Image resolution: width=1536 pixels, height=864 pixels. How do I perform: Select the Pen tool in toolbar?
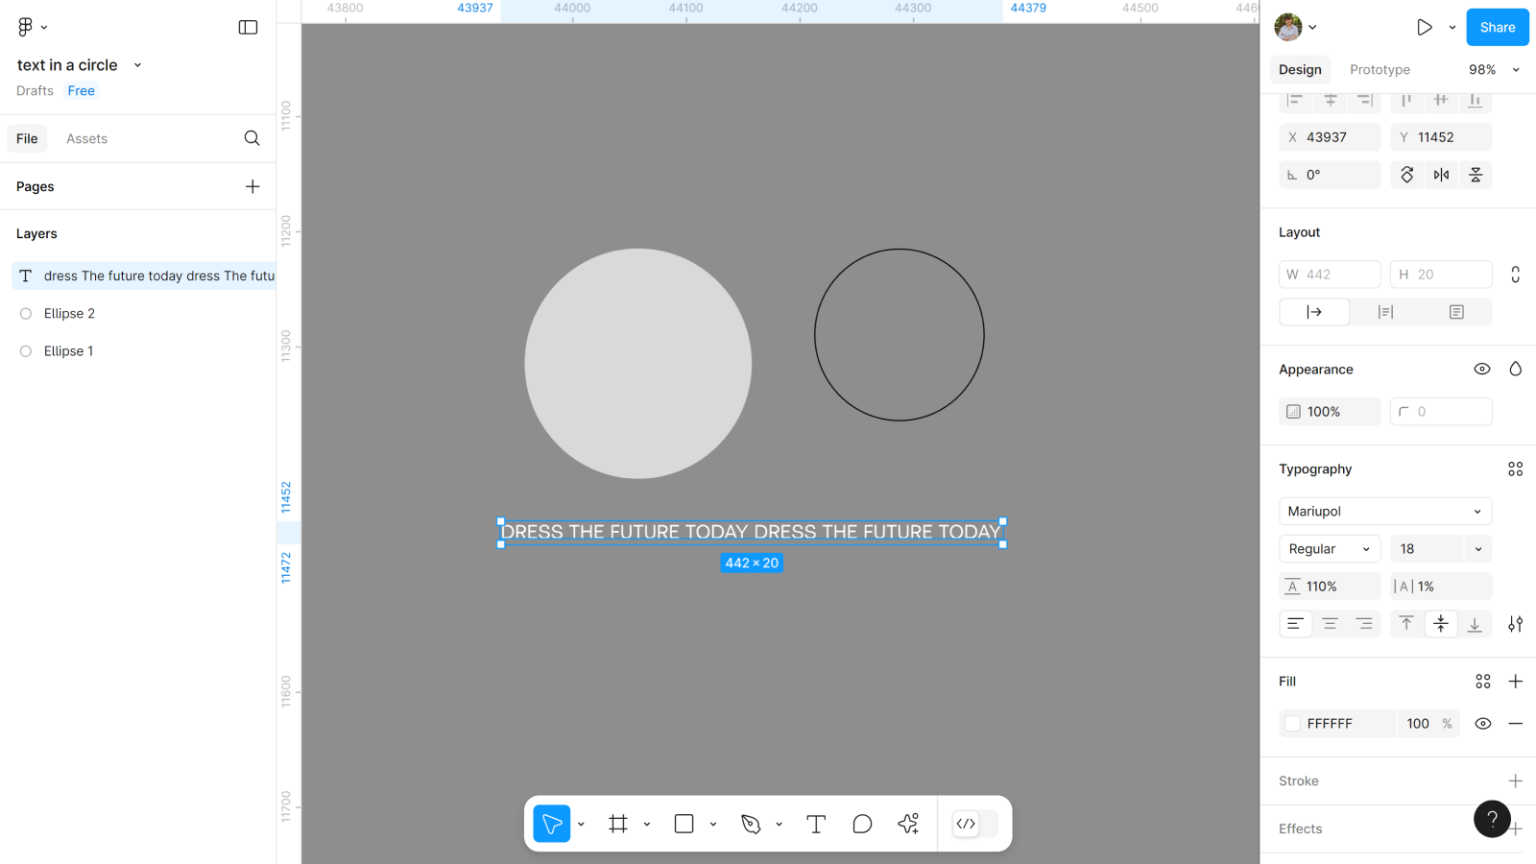(751, 824)
